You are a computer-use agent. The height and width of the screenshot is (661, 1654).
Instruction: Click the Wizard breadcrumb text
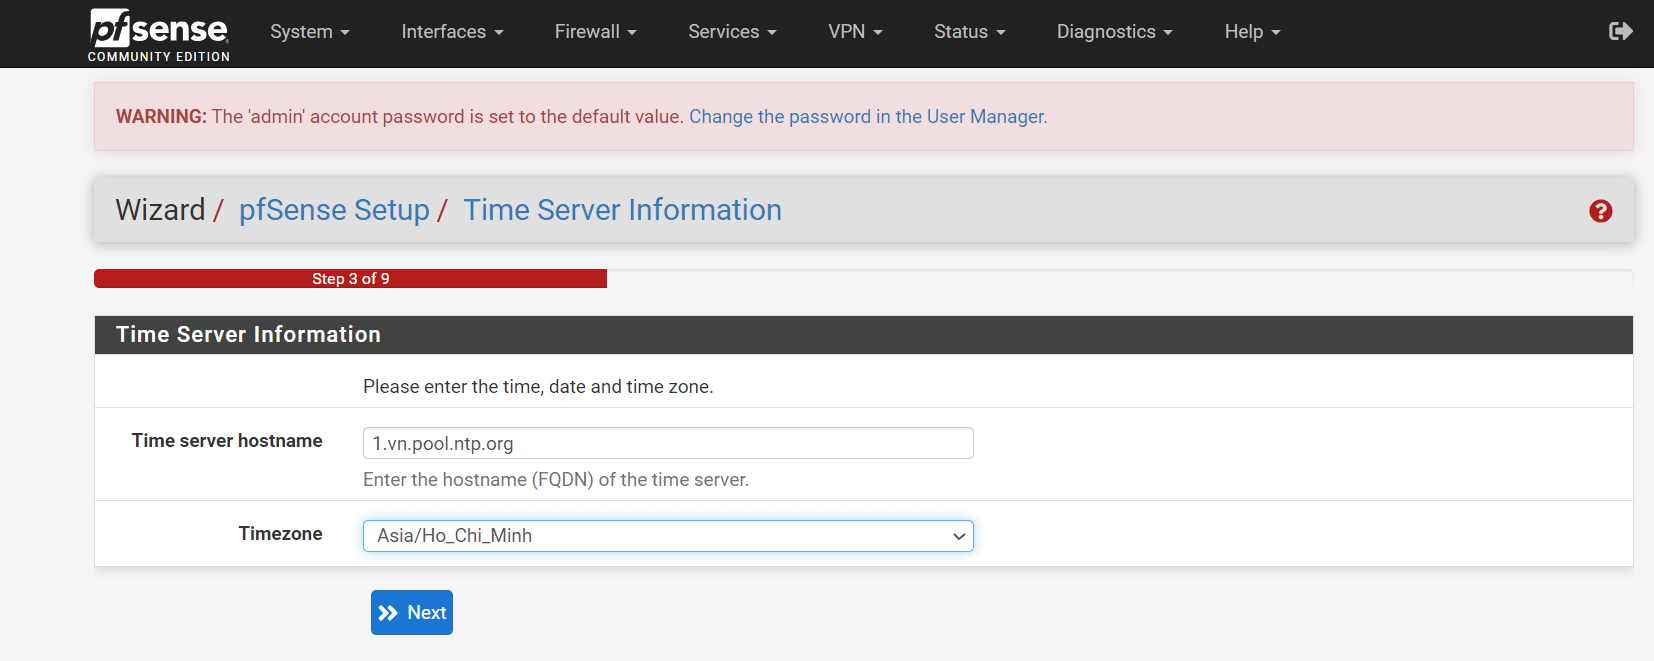click(x=160, y=210)
